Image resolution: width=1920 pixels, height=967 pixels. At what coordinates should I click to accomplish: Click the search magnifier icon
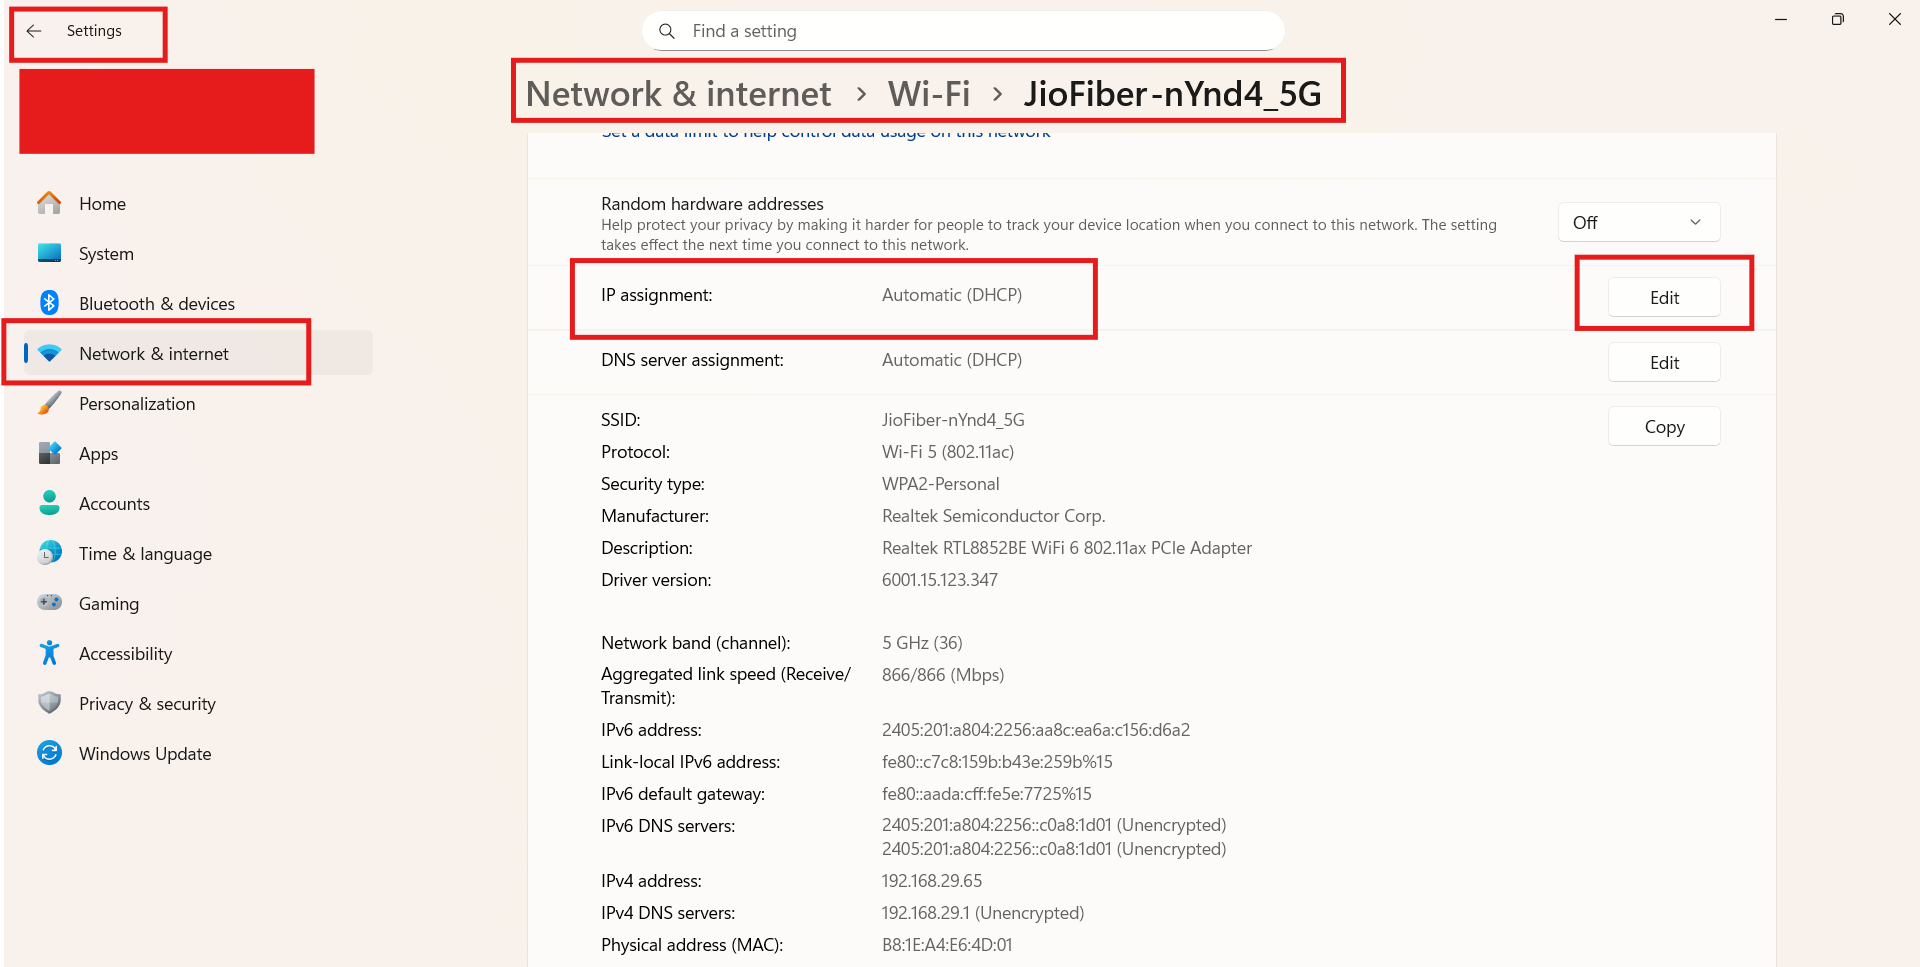(x=667, y=31)
